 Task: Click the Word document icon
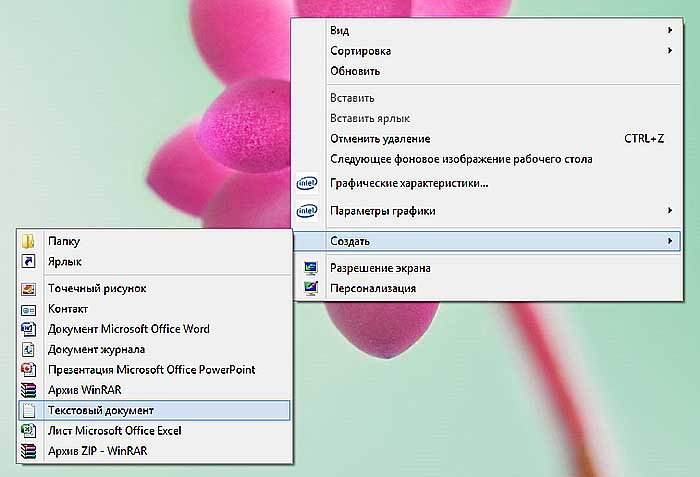(28, 329)
